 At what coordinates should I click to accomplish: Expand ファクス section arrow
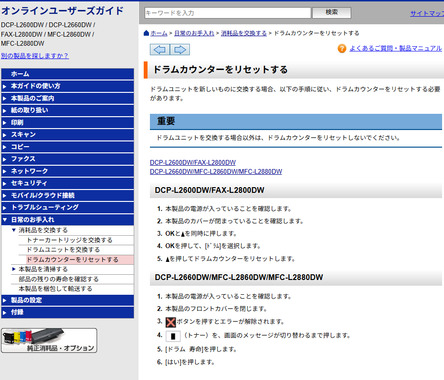pyautogui.click(x=5, y=159)
